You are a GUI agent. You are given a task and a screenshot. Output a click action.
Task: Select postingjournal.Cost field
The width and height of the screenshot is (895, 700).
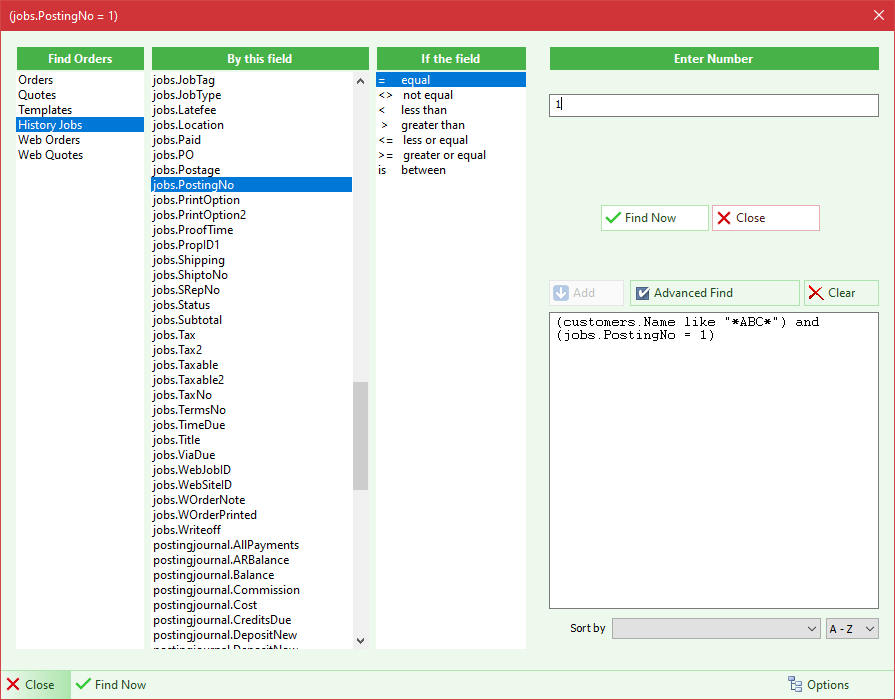[x=252, y=605]
